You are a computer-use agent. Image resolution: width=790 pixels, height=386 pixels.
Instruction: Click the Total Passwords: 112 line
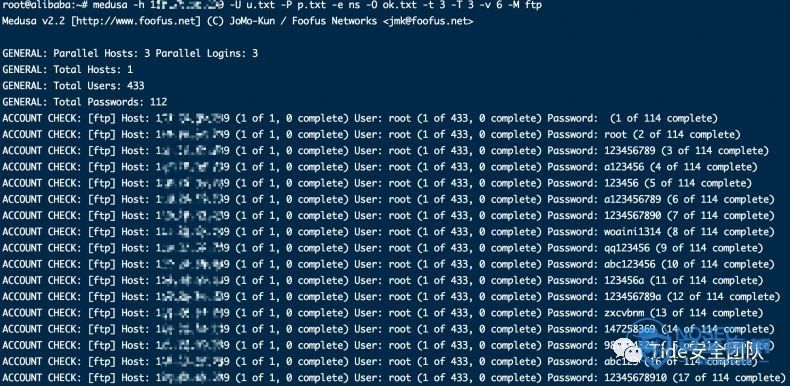85,102
